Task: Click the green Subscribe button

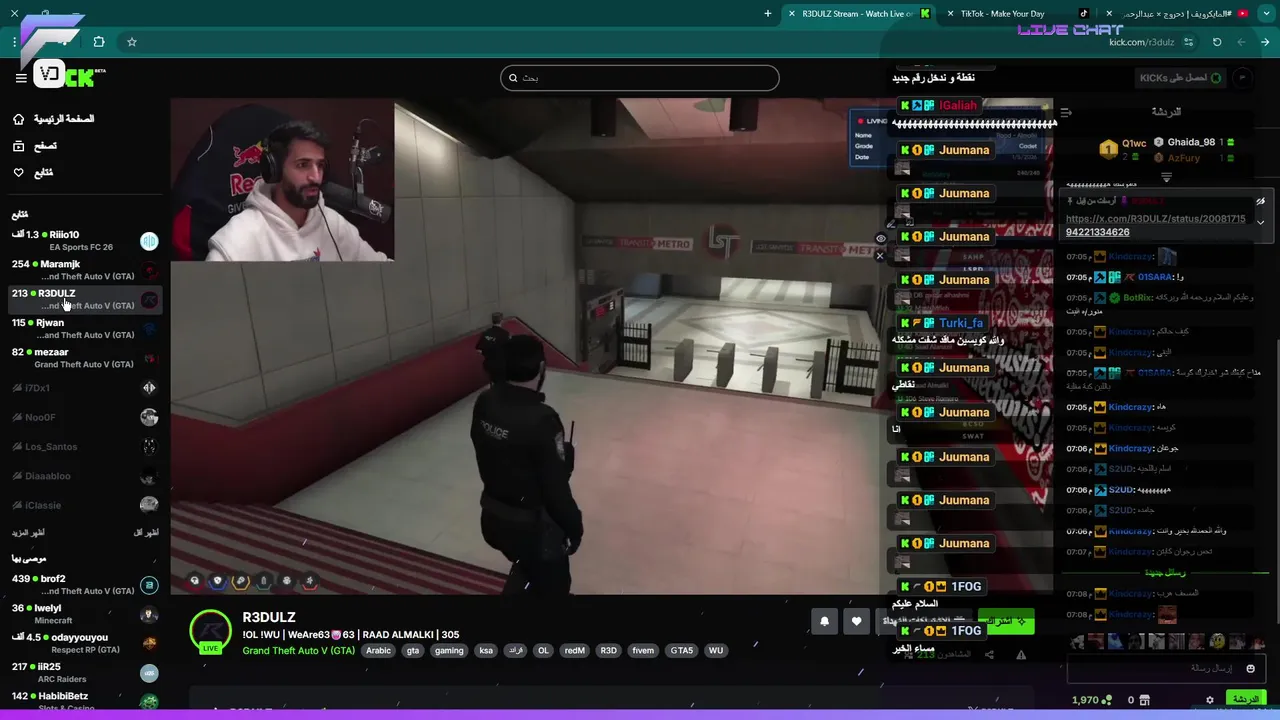Action: pos(1005,621)
